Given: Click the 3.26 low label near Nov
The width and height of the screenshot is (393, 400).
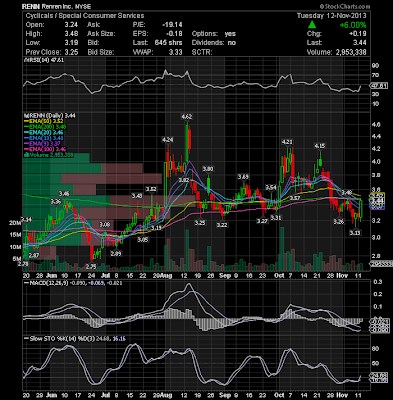Looking at the screenshot, I should click(x=339, y=221).
